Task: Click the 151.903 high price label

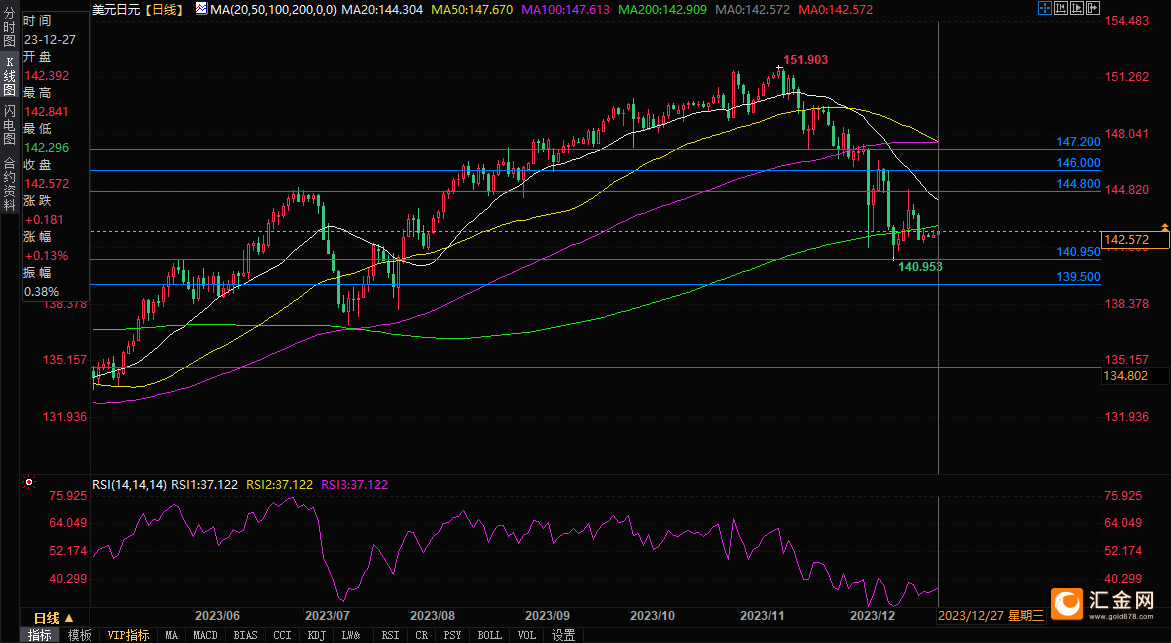Action: pyautogui.click(x=805, y=60)
